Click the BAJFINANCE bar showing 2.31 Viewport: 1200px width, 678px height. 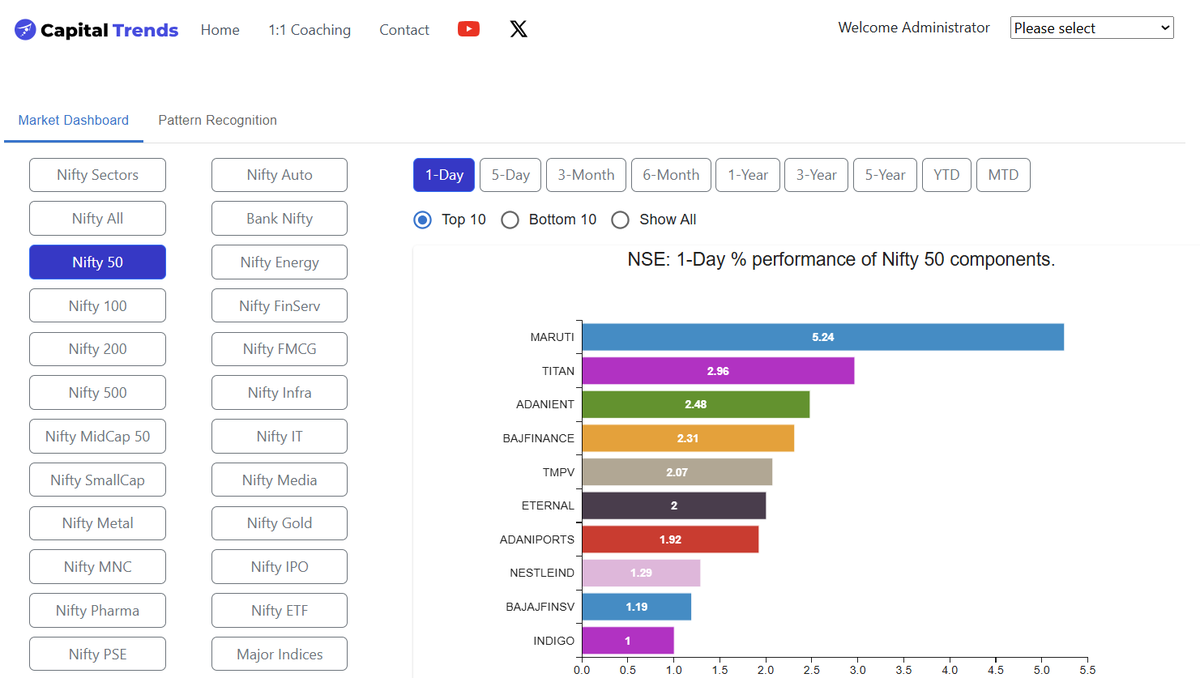688,438
